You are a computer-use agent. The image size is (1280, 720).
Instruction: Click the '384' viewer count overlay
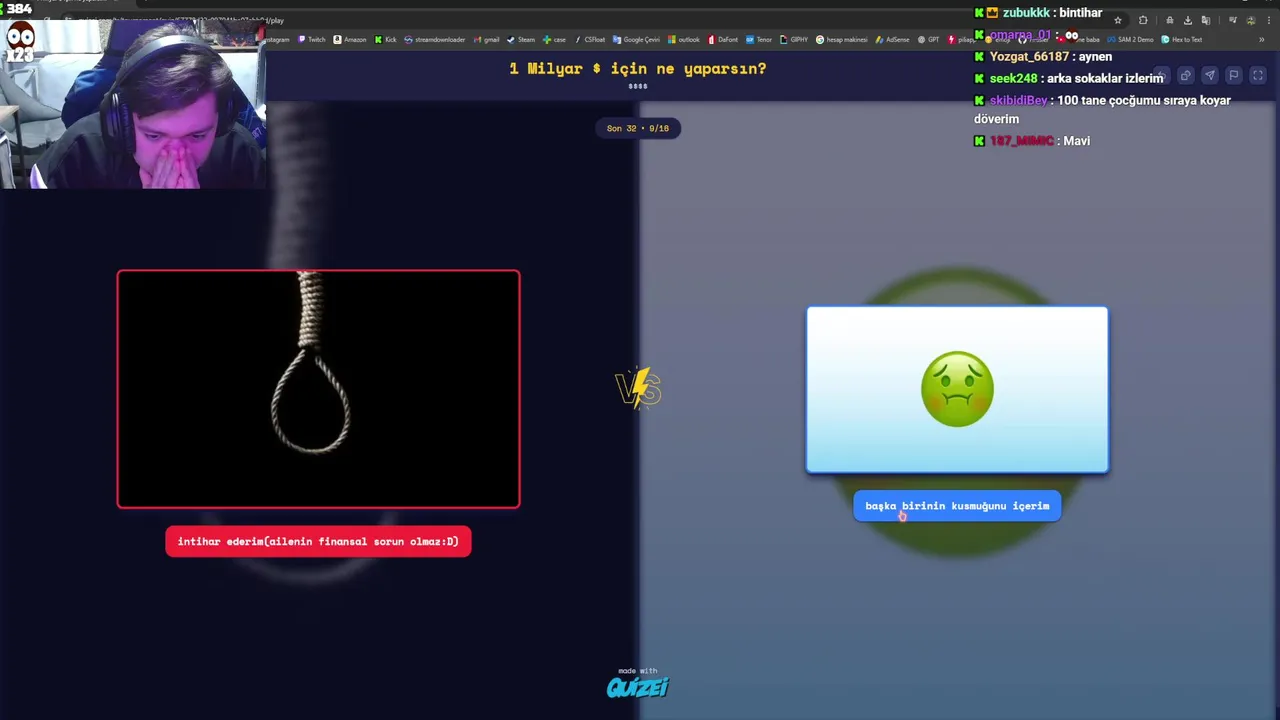pyautogui.click(x=19, y=9)
